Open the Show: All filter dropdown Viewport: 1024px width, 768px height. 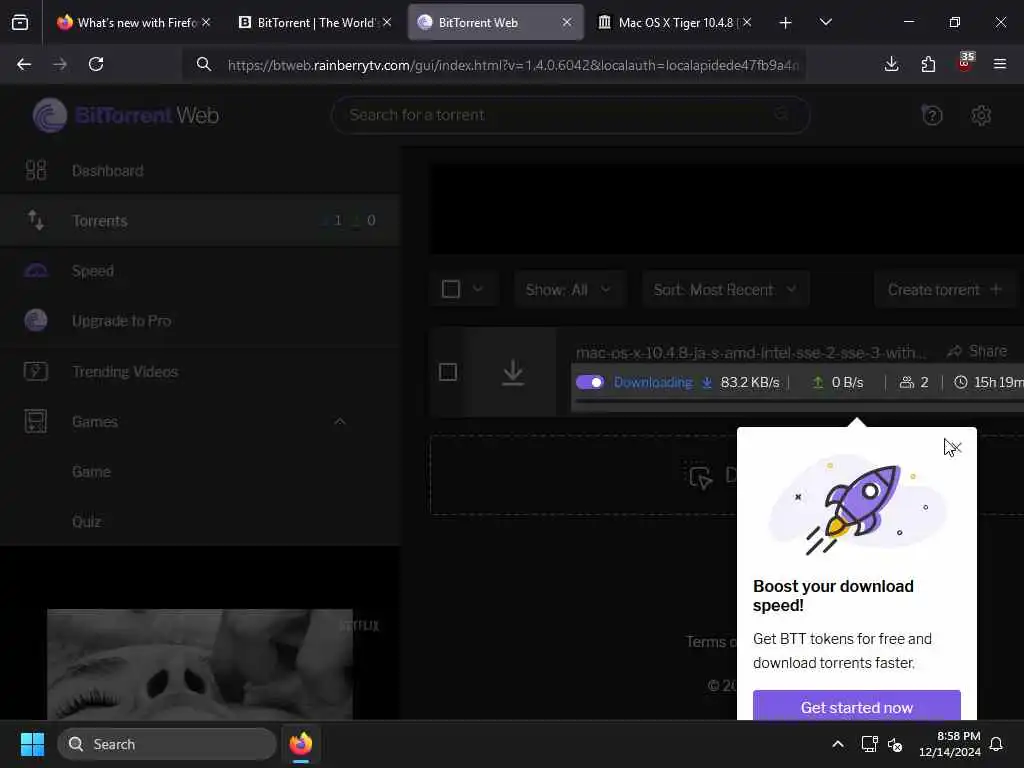[569, 289]
